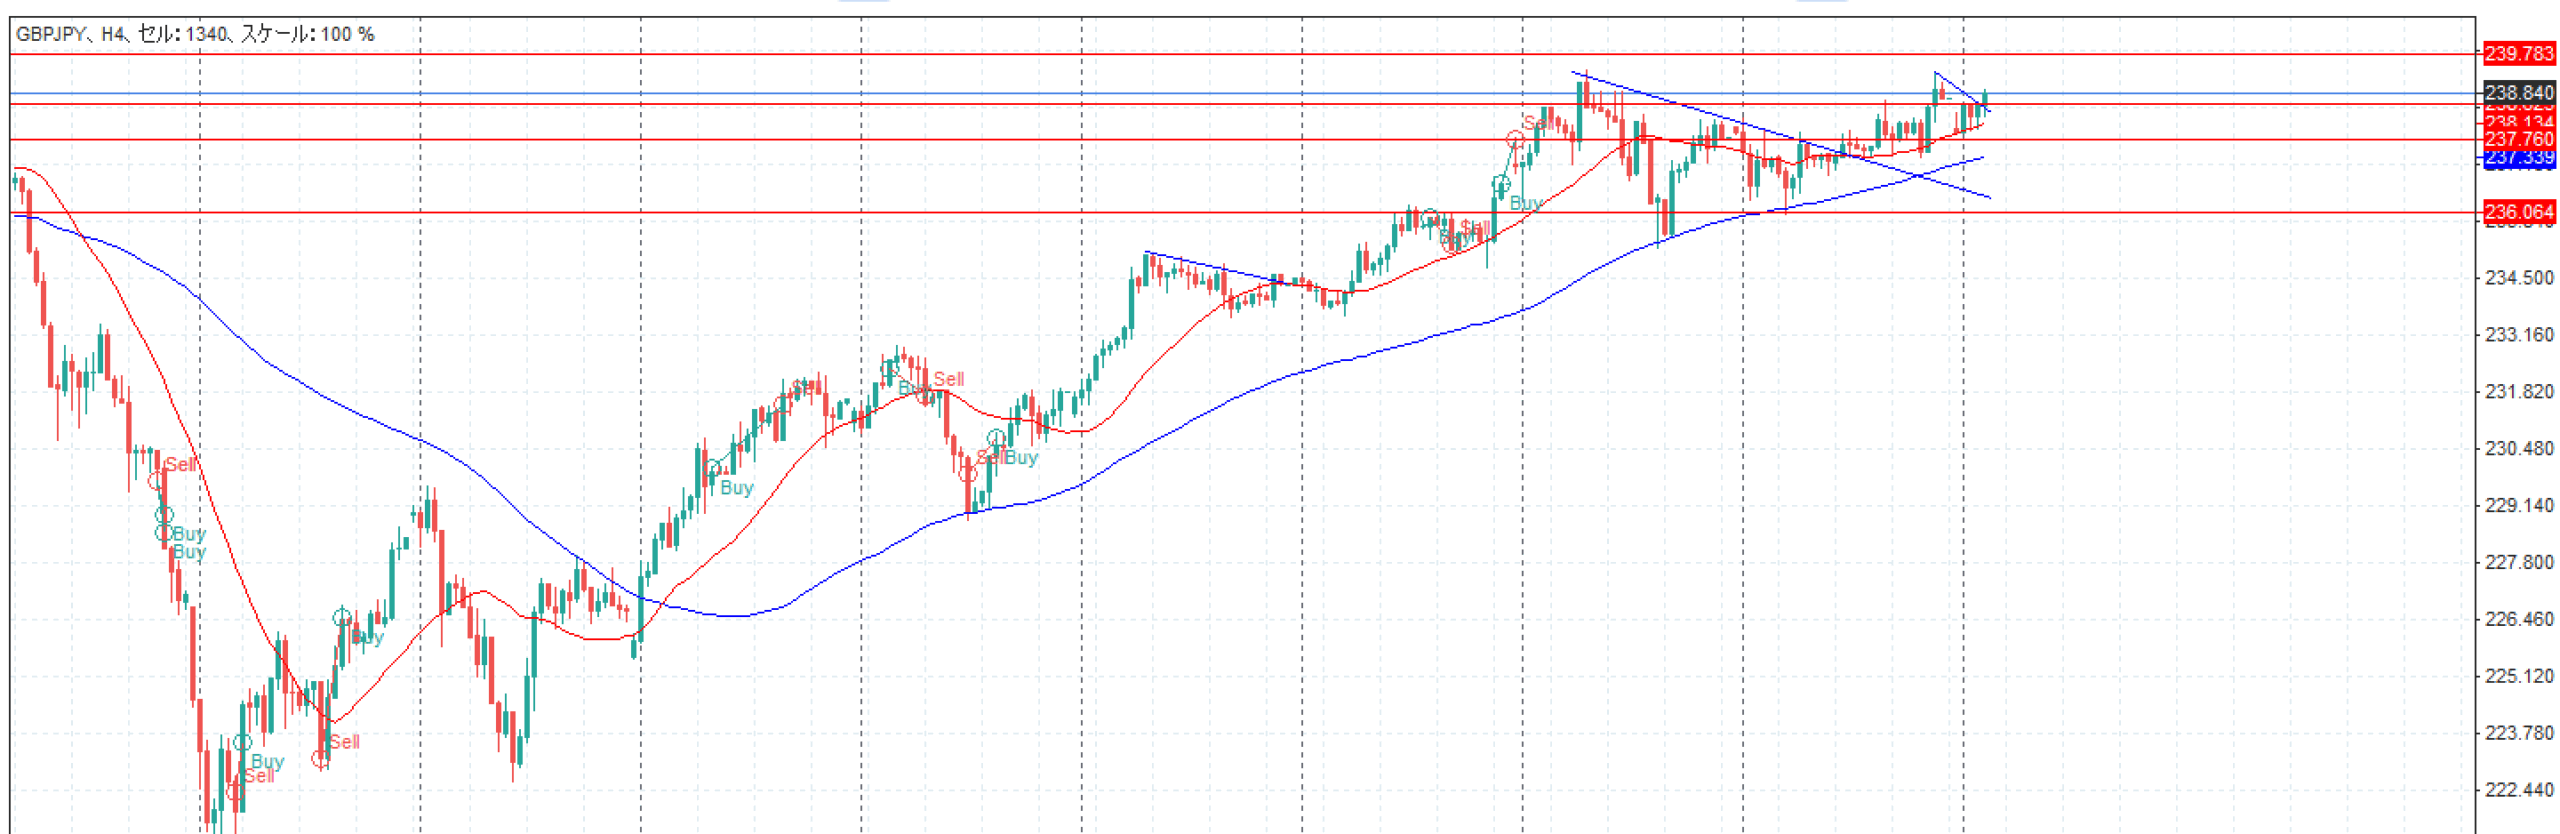
Task: Click the 225.120 price axis tick
Action: (2518, 677)
